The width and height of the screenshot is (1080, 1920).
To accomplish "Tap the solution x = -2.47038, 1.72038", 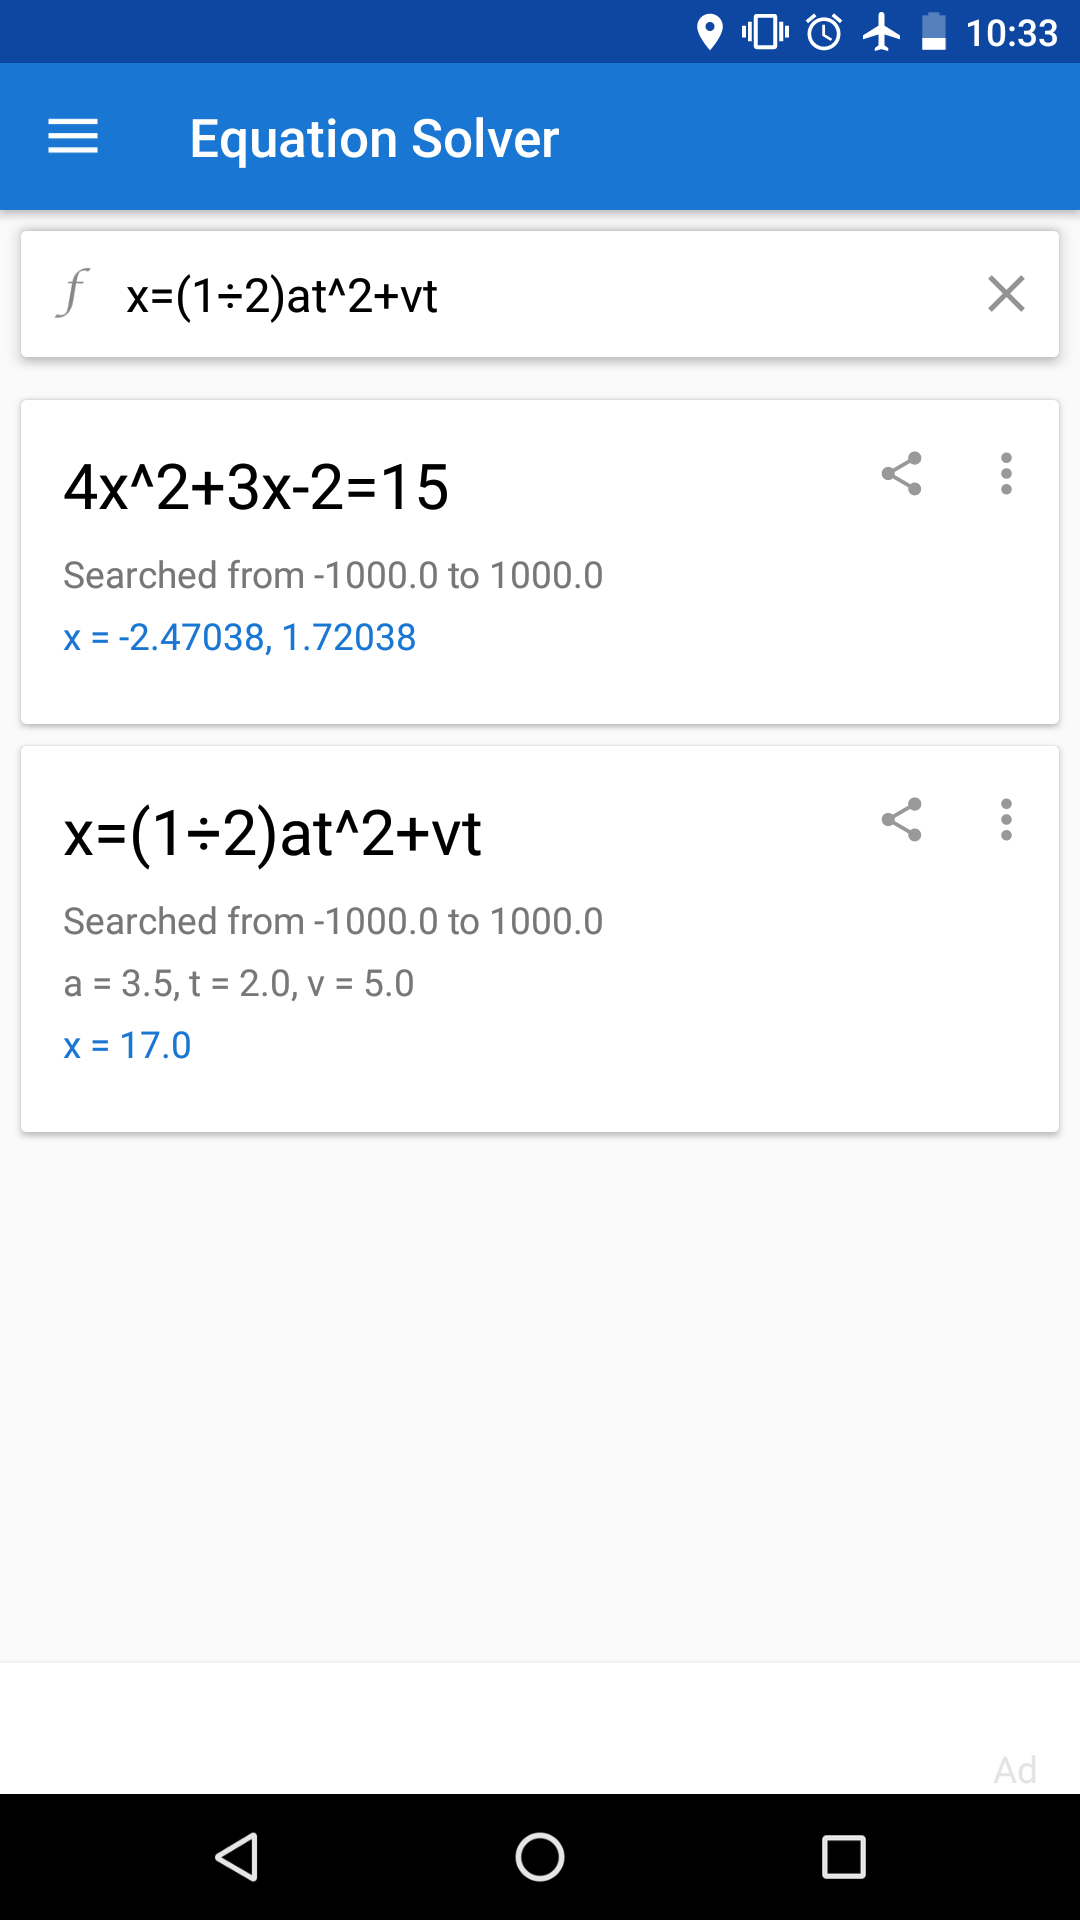I will click(240, 637).
